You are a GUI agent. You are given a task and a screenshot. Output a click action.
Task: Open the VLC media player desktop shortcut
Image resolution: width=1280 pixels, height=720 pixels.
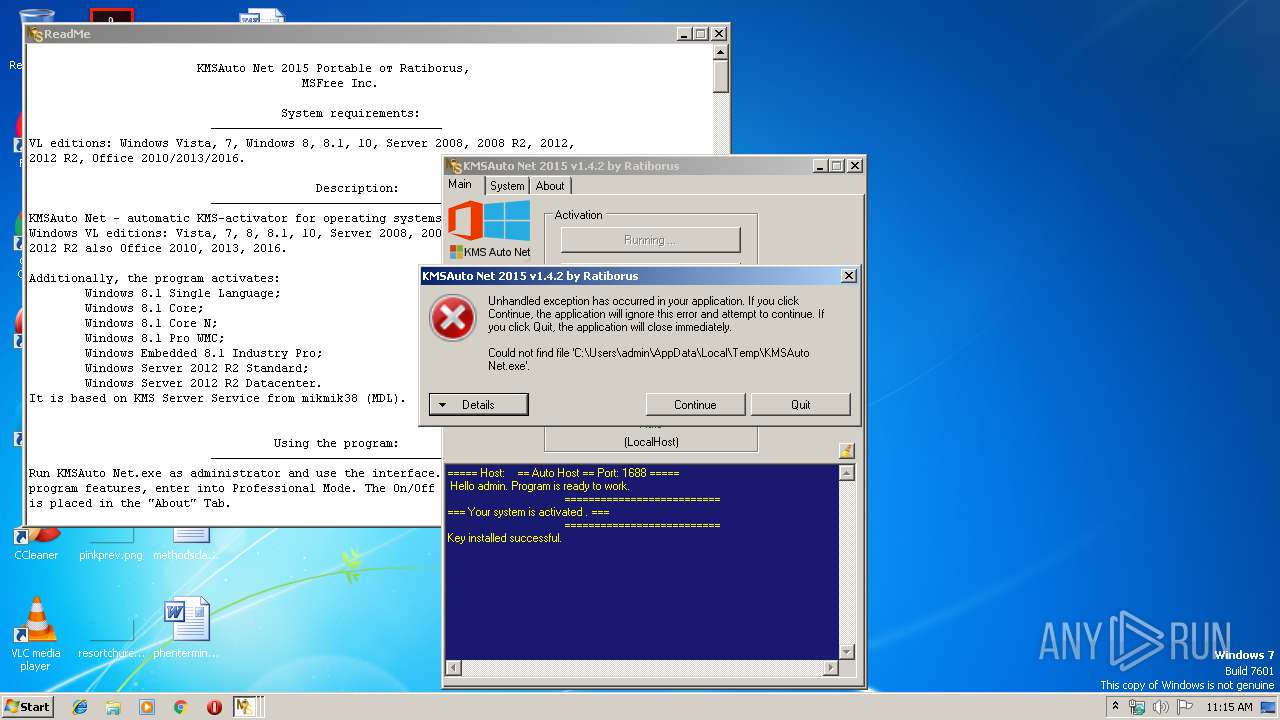(x=36, y=634)
